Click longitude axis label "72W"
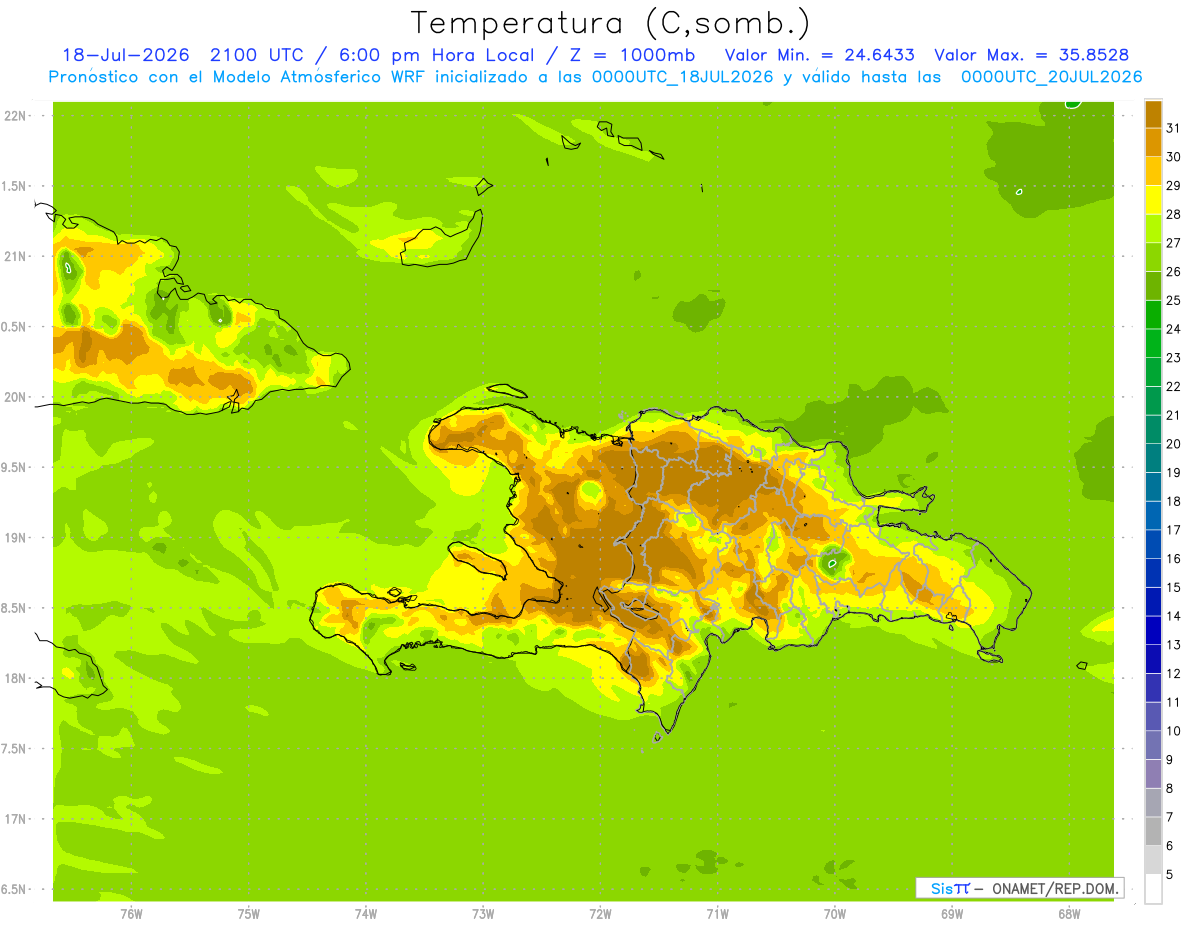 click(600, 914)
